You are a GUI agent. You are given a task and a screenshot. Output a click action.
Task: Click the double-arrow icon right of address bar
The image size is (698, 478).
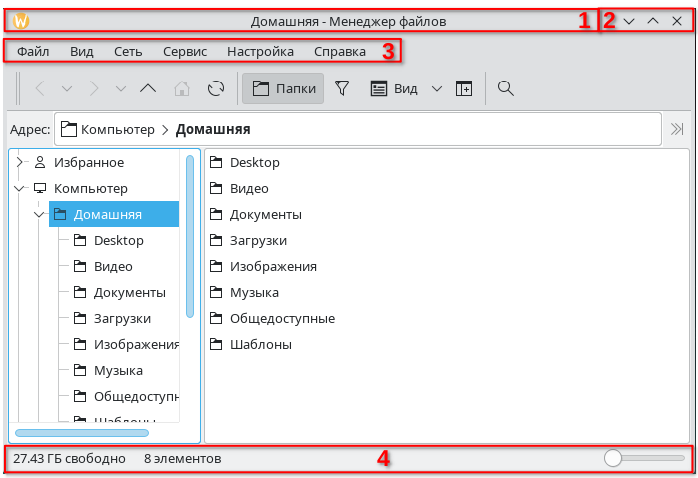click(677, 129)
